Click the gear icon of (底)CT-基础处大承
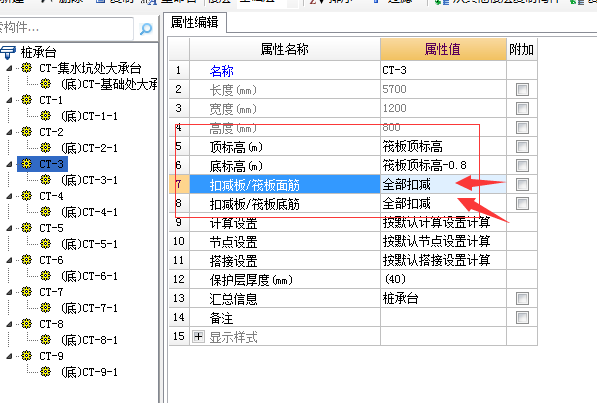The width and height of the screenshot is (597, 403). [x=45, y=83]
